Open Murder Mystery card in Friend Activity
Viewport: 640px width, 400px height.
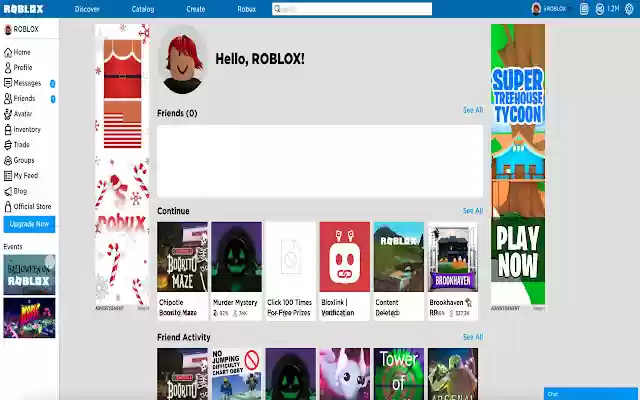291,373
